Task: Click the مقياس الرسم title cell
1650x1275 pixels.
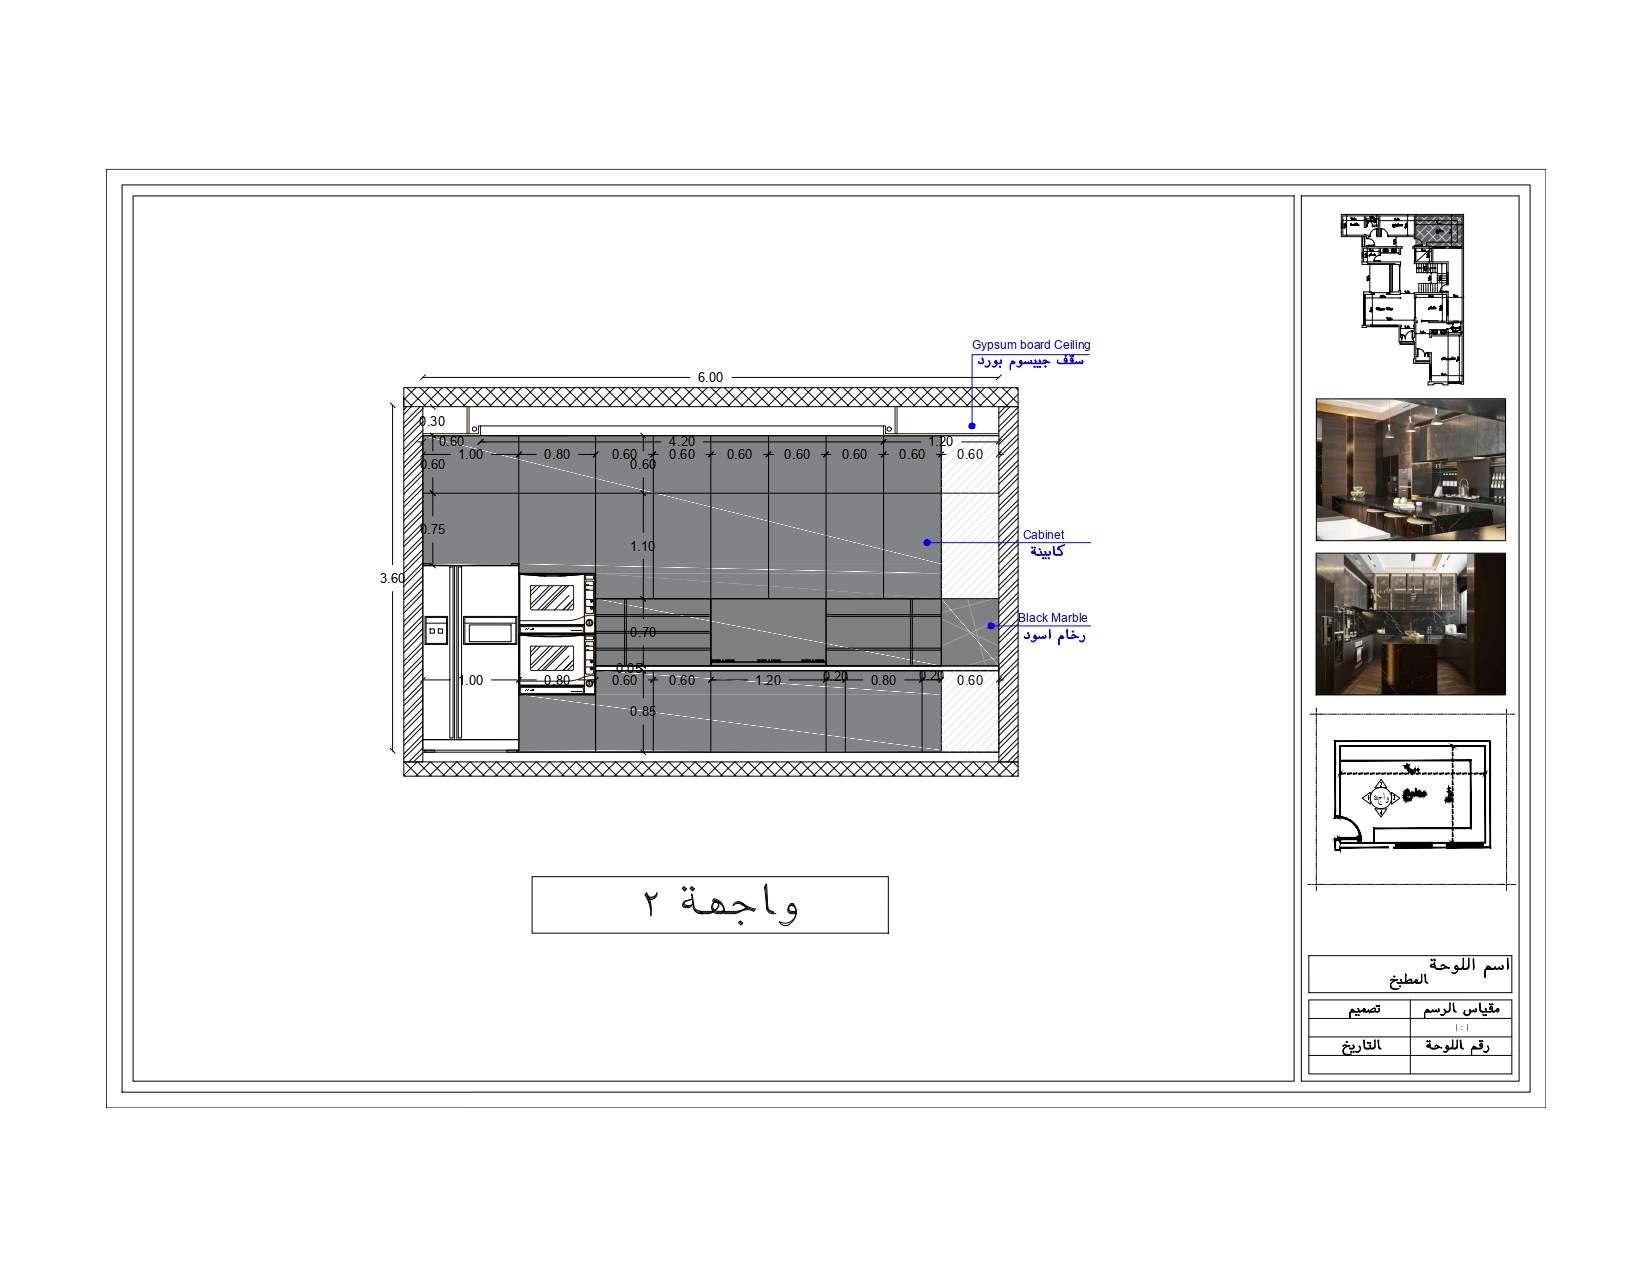Action: pyautogui.click(x=1462, y=1010)
